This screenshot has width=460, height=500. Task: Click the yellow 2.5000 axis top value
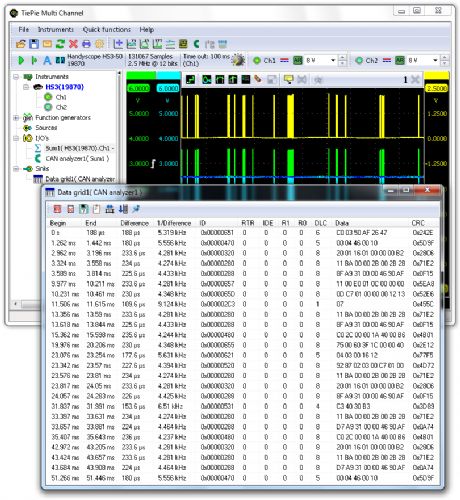coord(436,88)
